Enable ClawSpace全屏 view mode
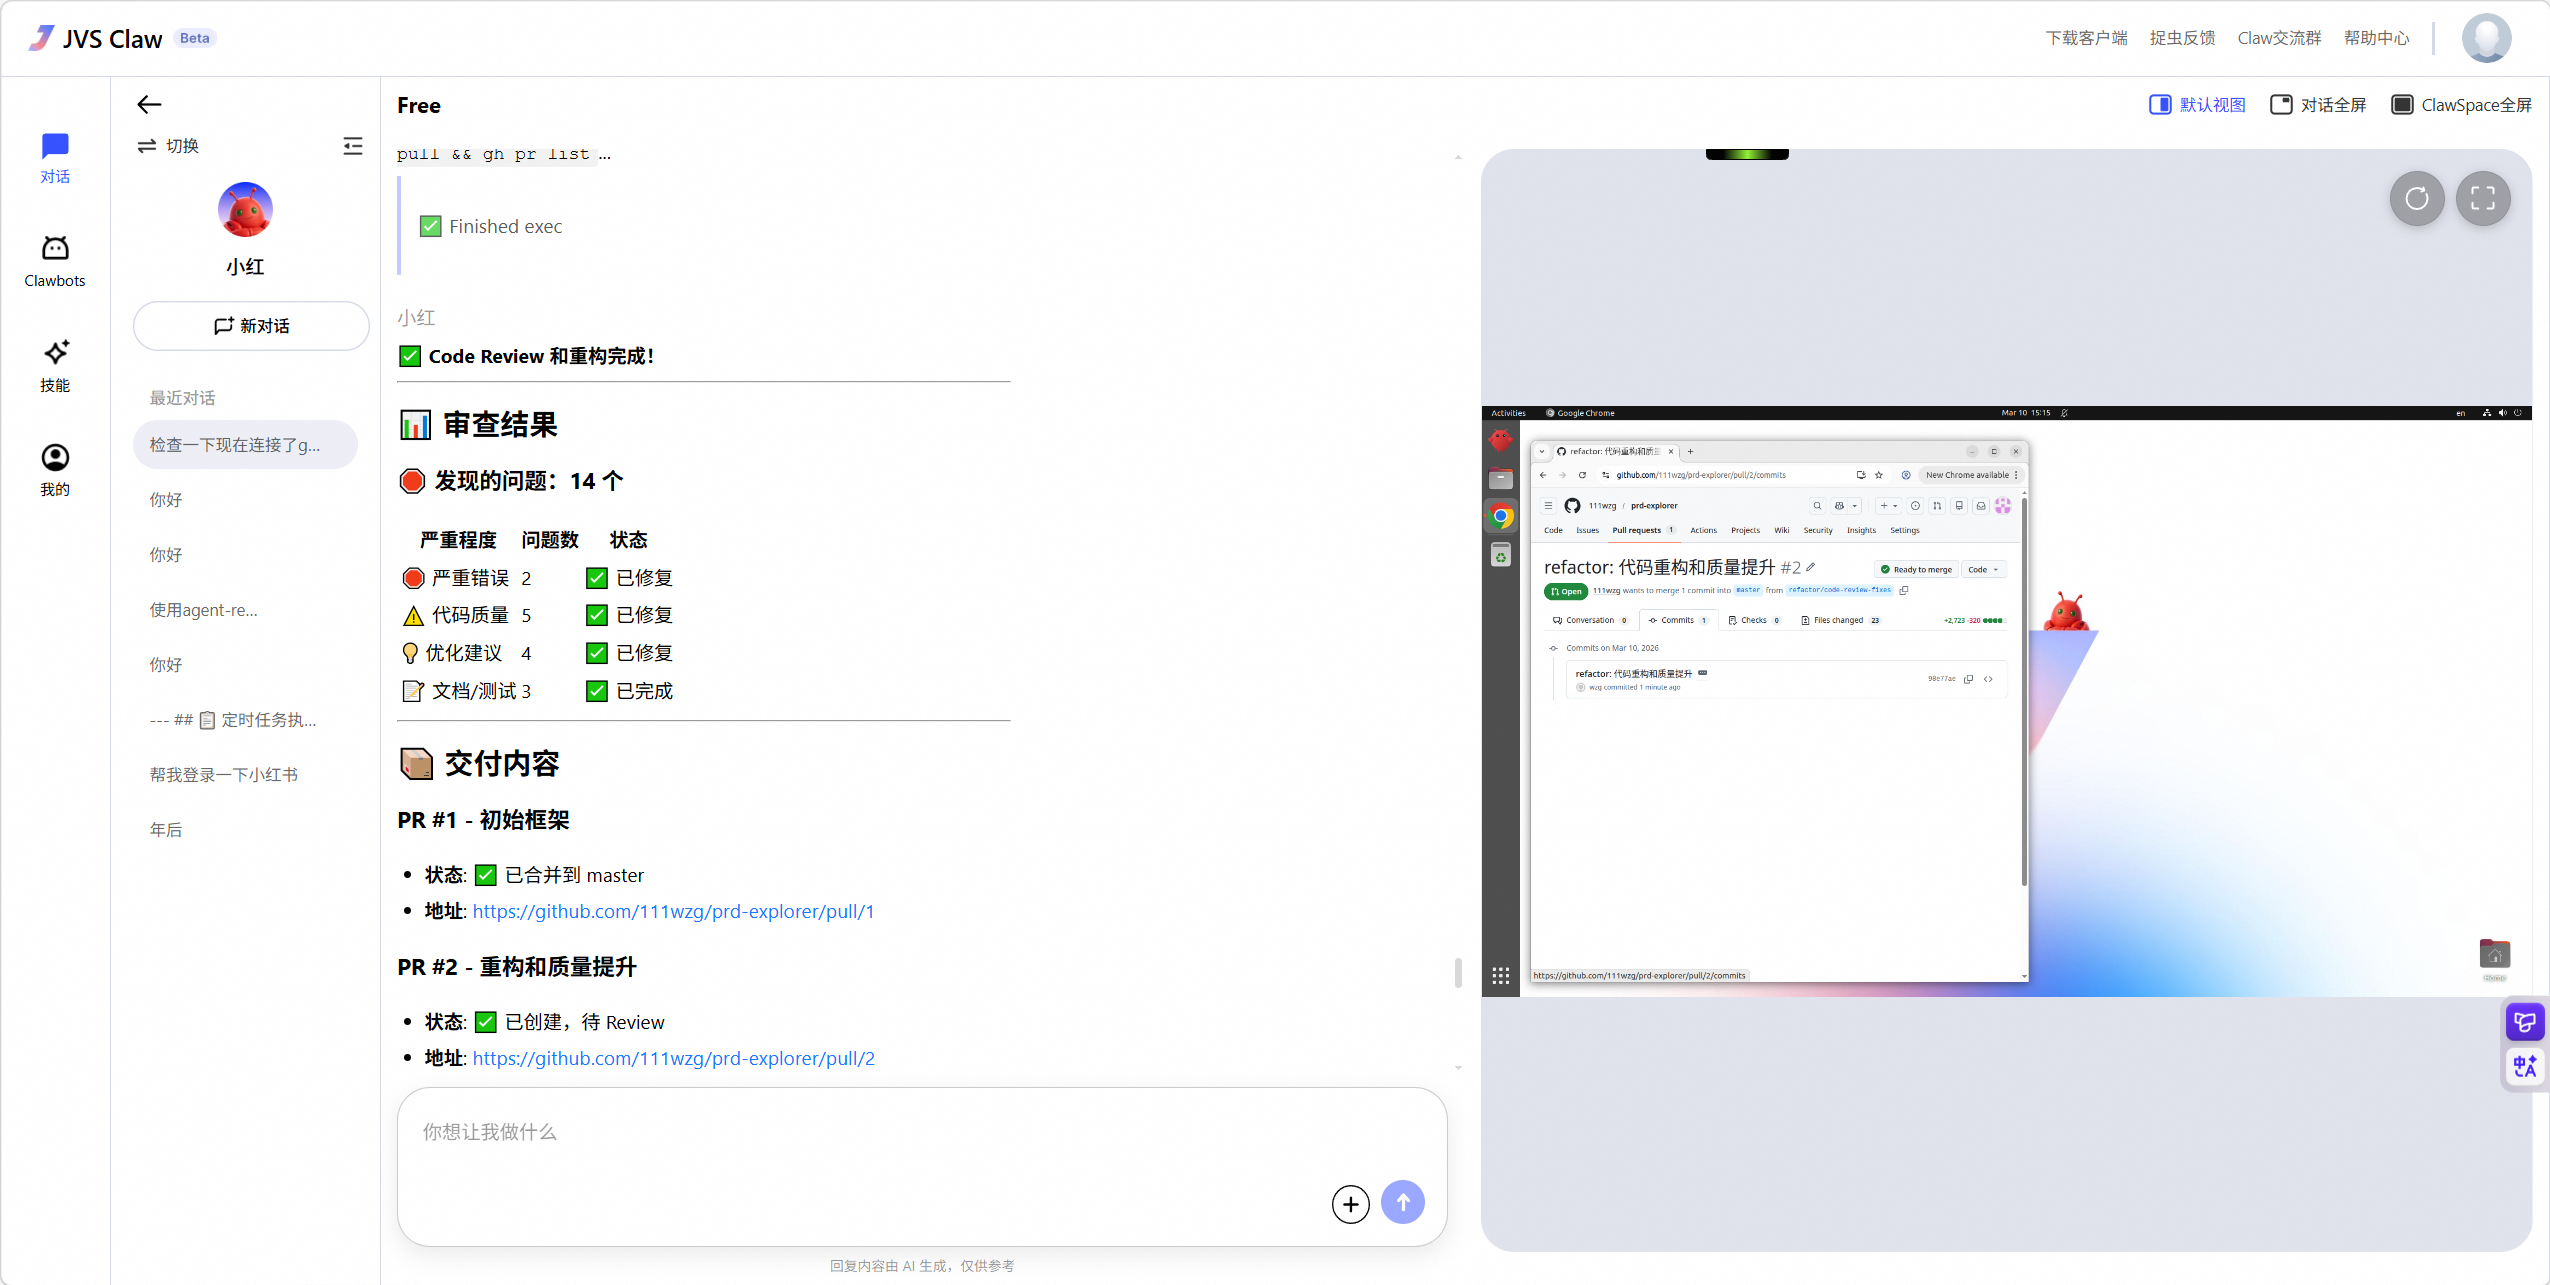2550x1285 pixels. click(x=2462, y=104)
